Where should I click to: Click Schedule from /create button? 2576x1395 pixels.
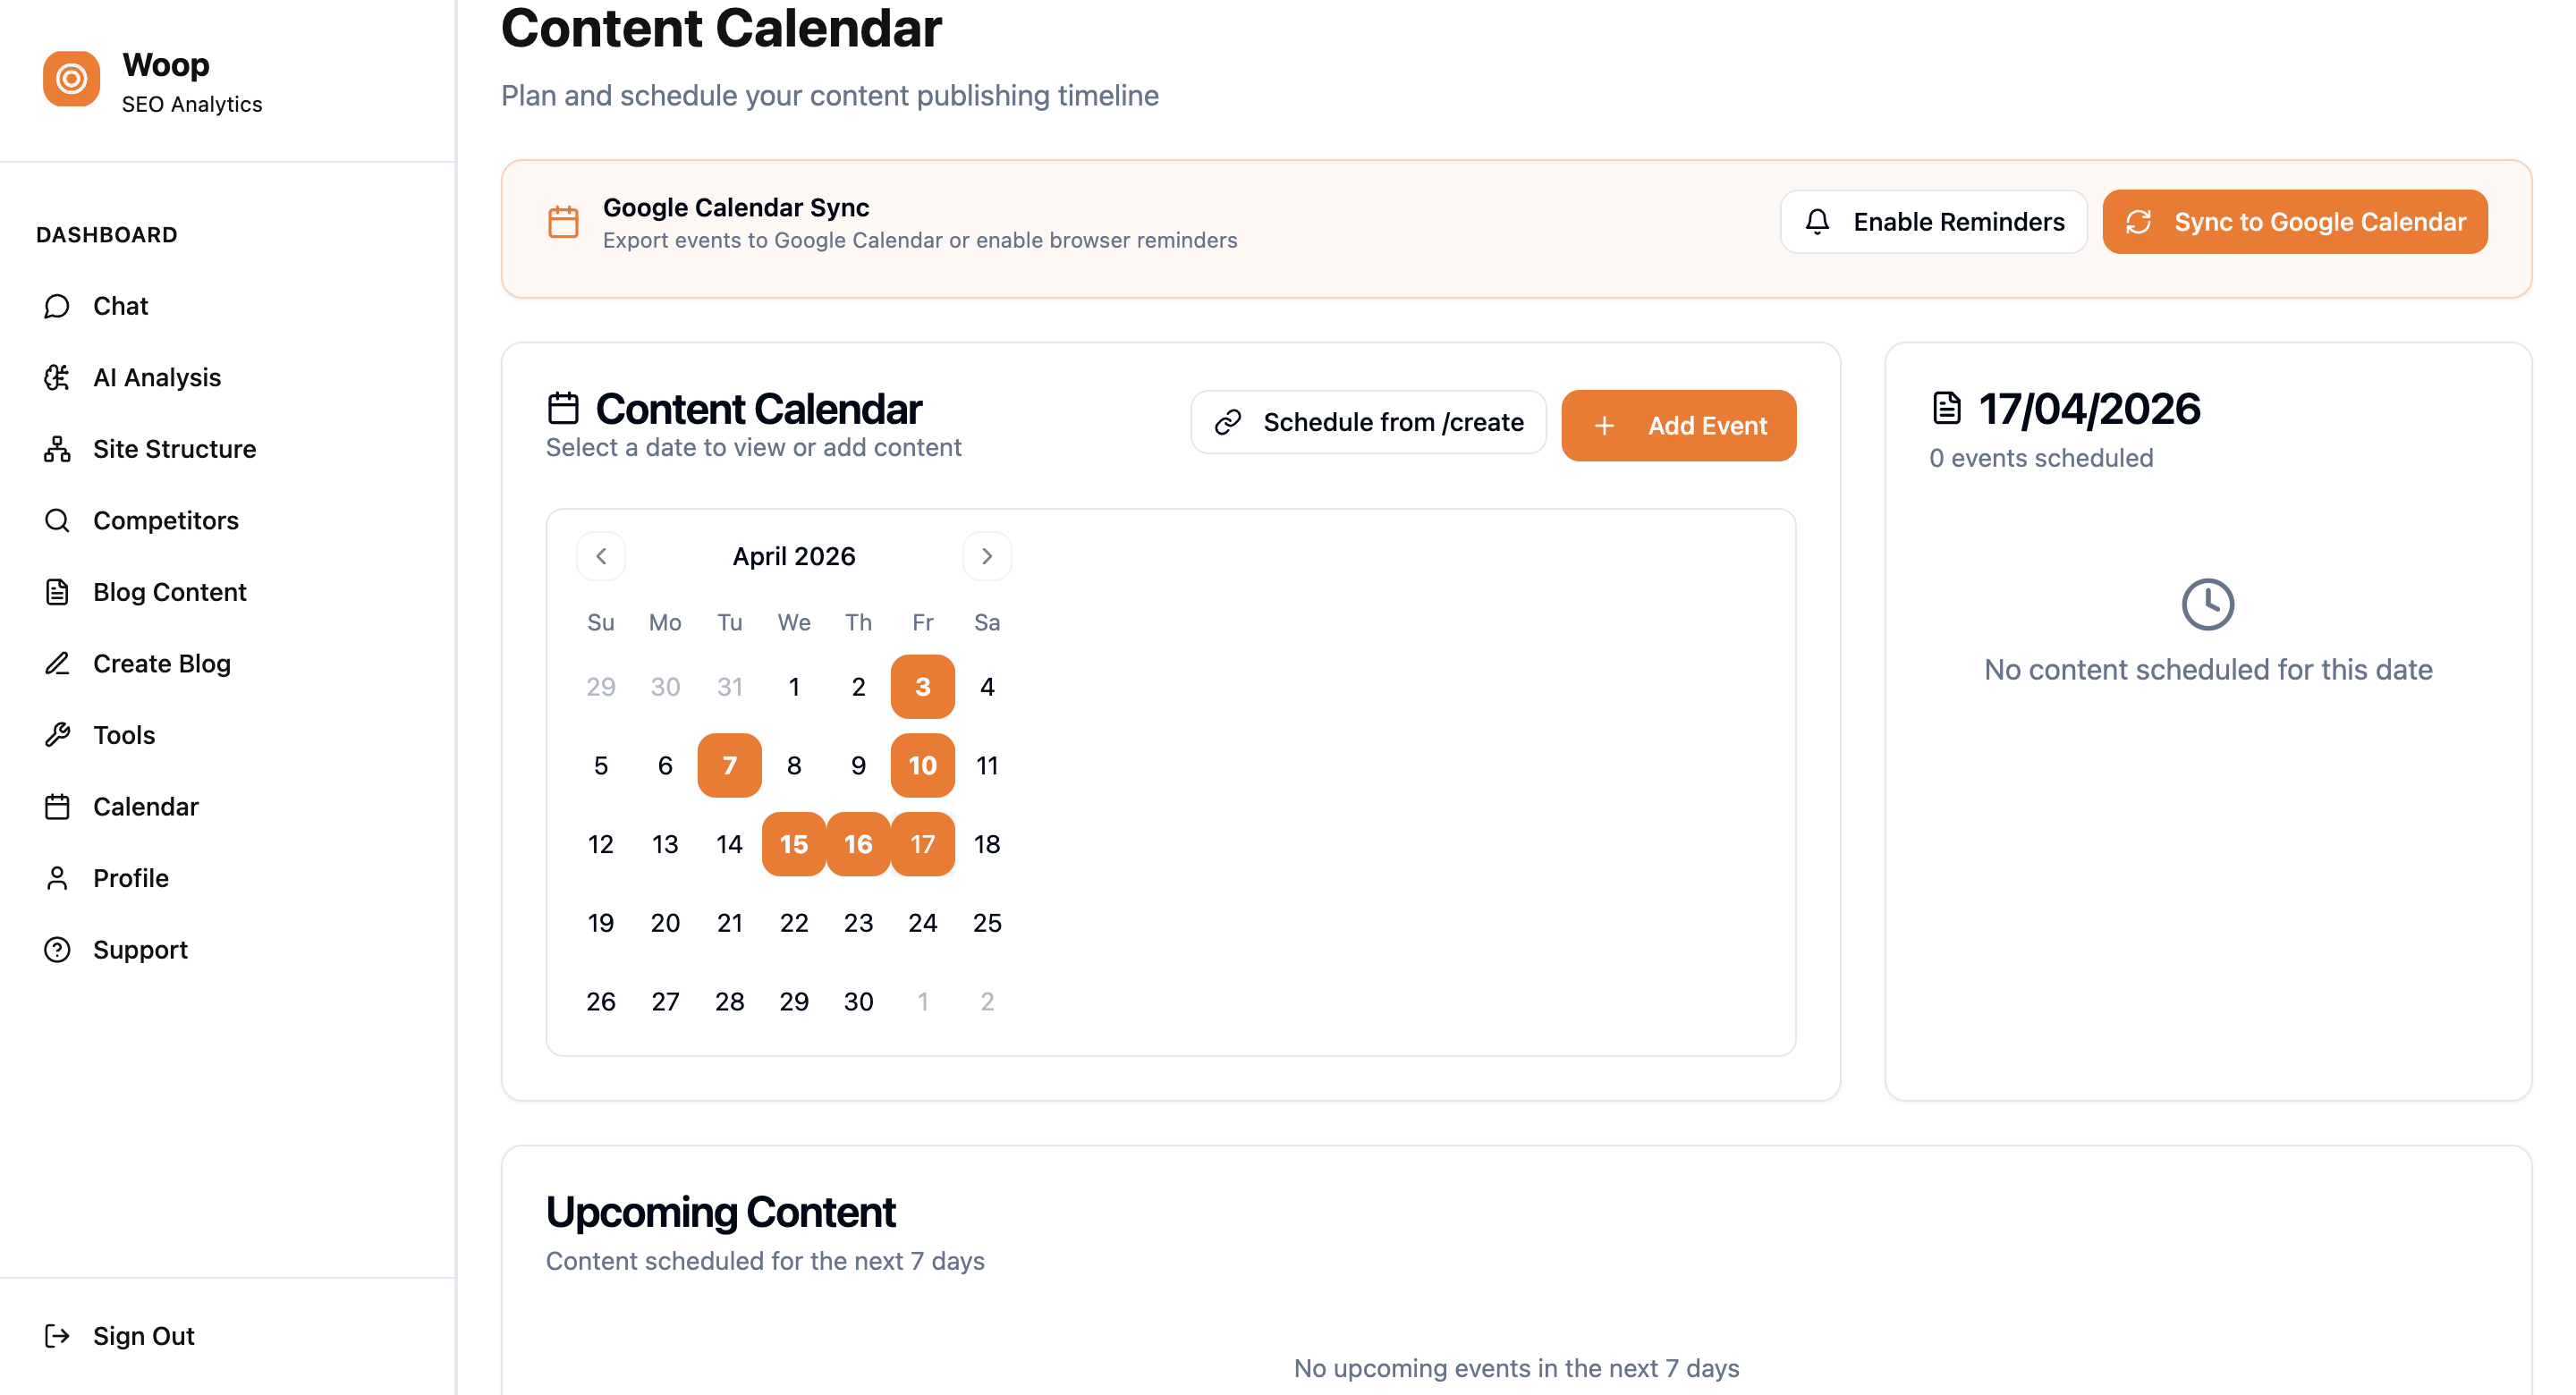(x=1368, y=423)
